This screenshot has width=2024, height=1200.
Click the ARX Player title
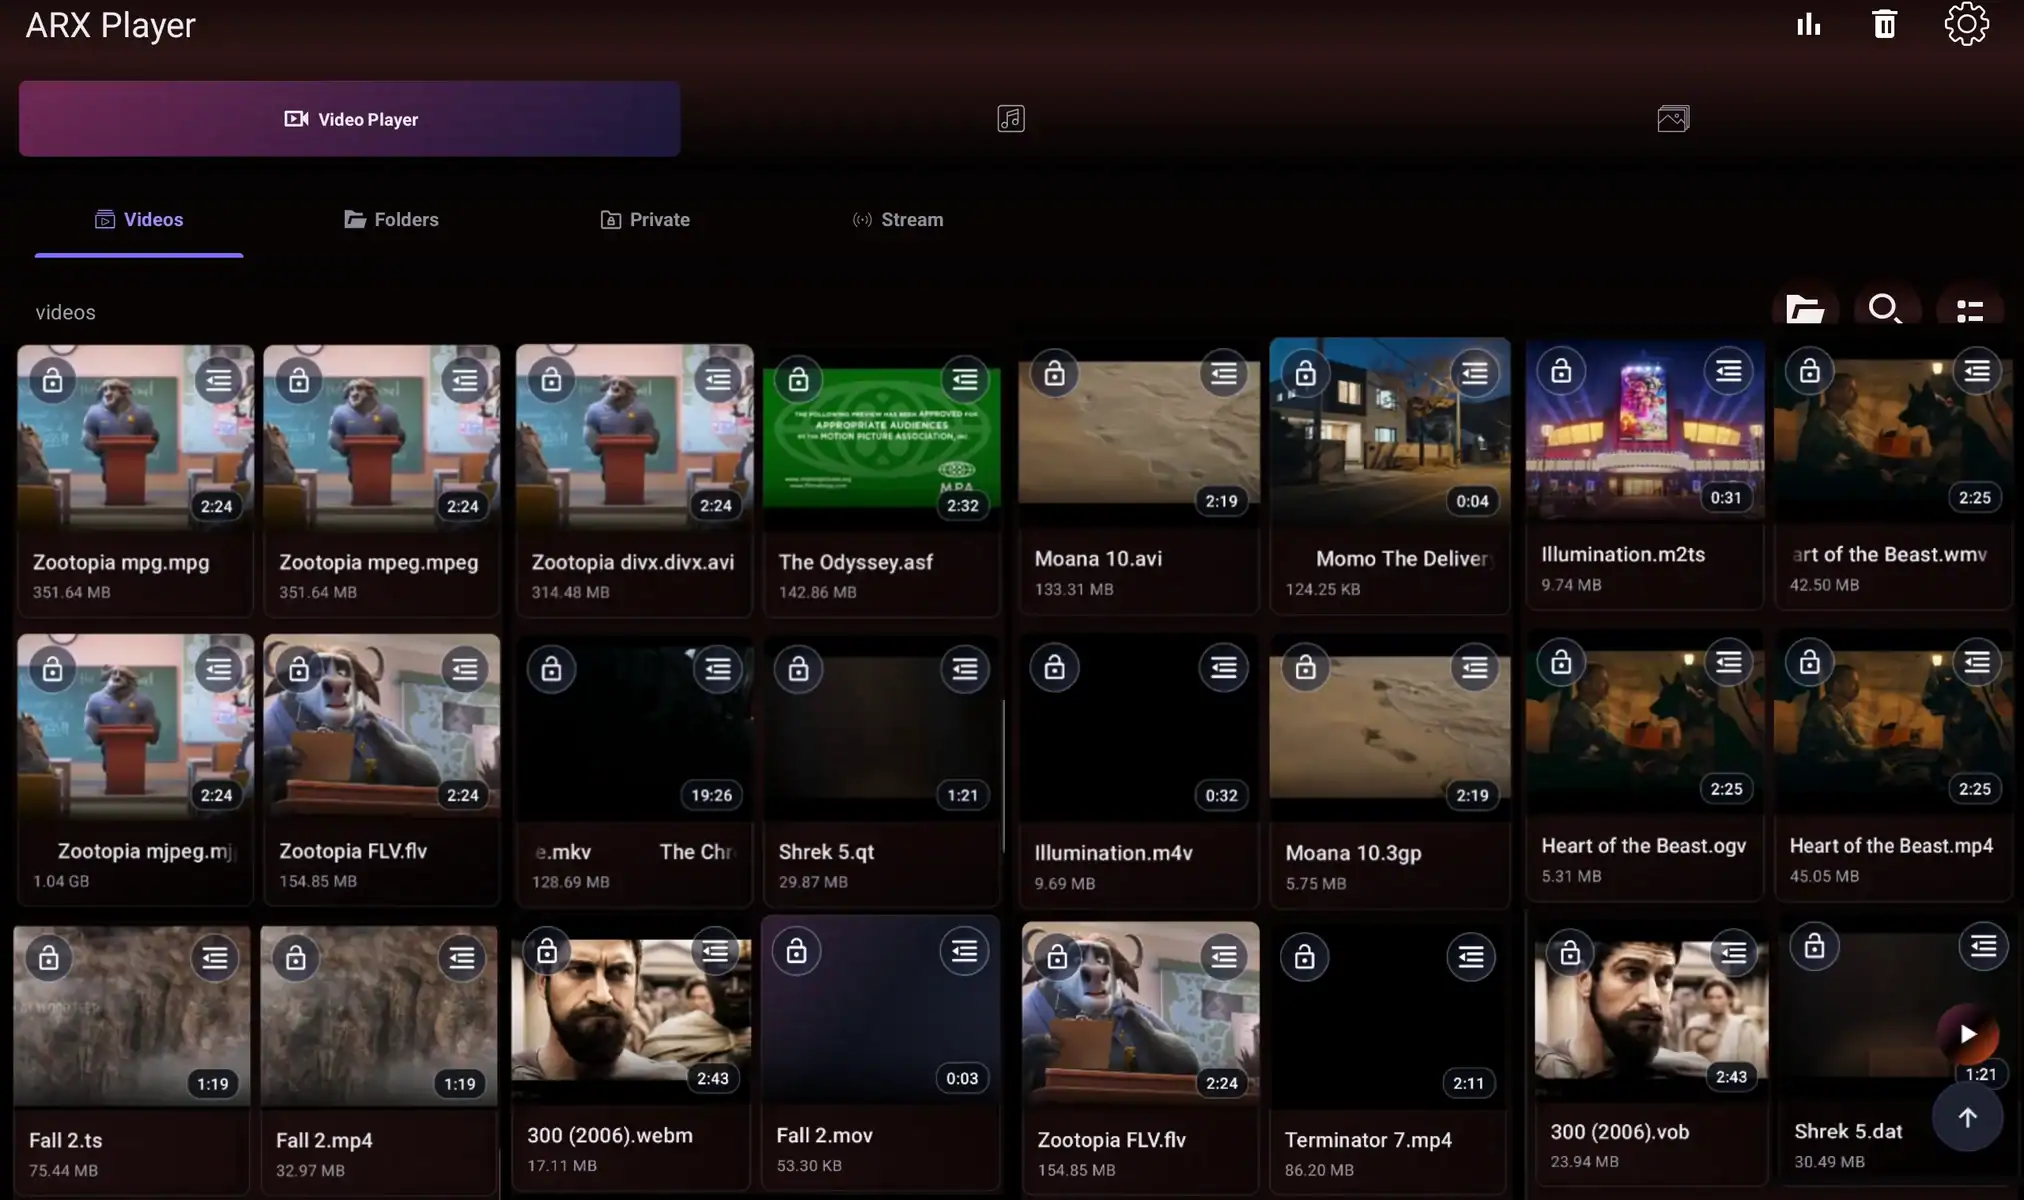tap(110, 25)
